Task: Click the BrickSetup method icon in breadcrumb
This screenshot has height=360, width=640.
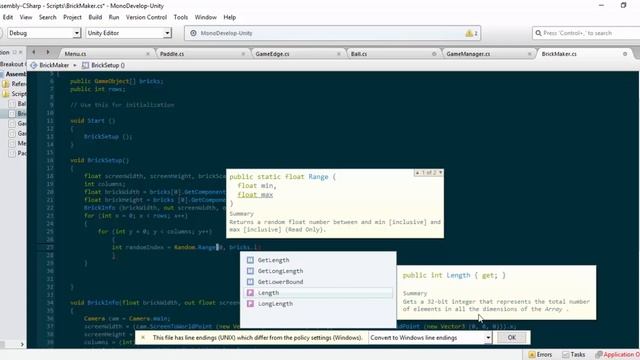Action: pyautogui.click(x=85, y=65)
